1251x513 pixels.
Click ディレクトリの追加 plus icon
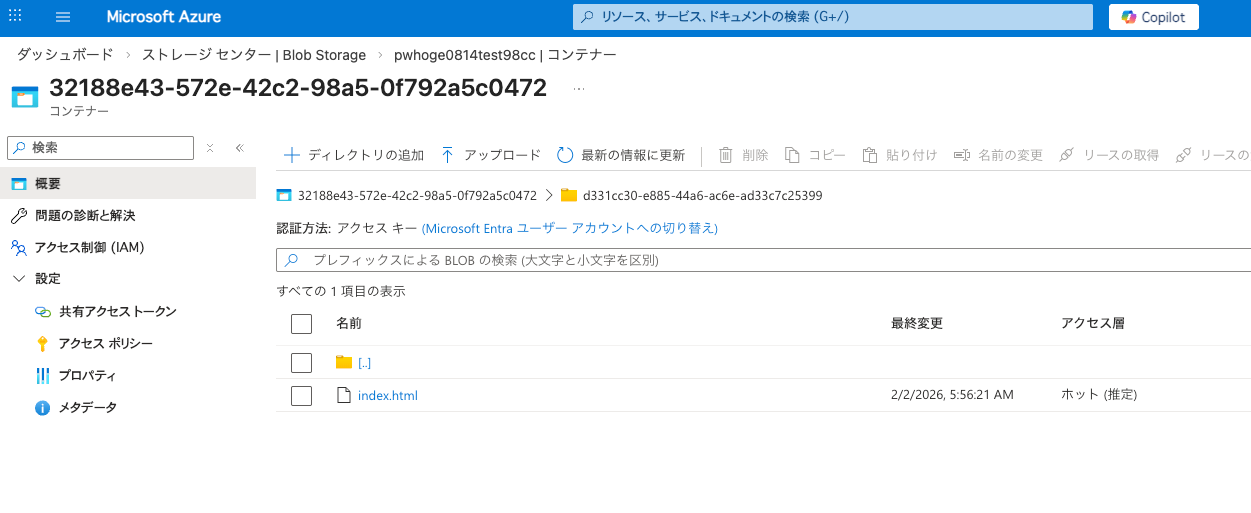[x=292, y=155]
